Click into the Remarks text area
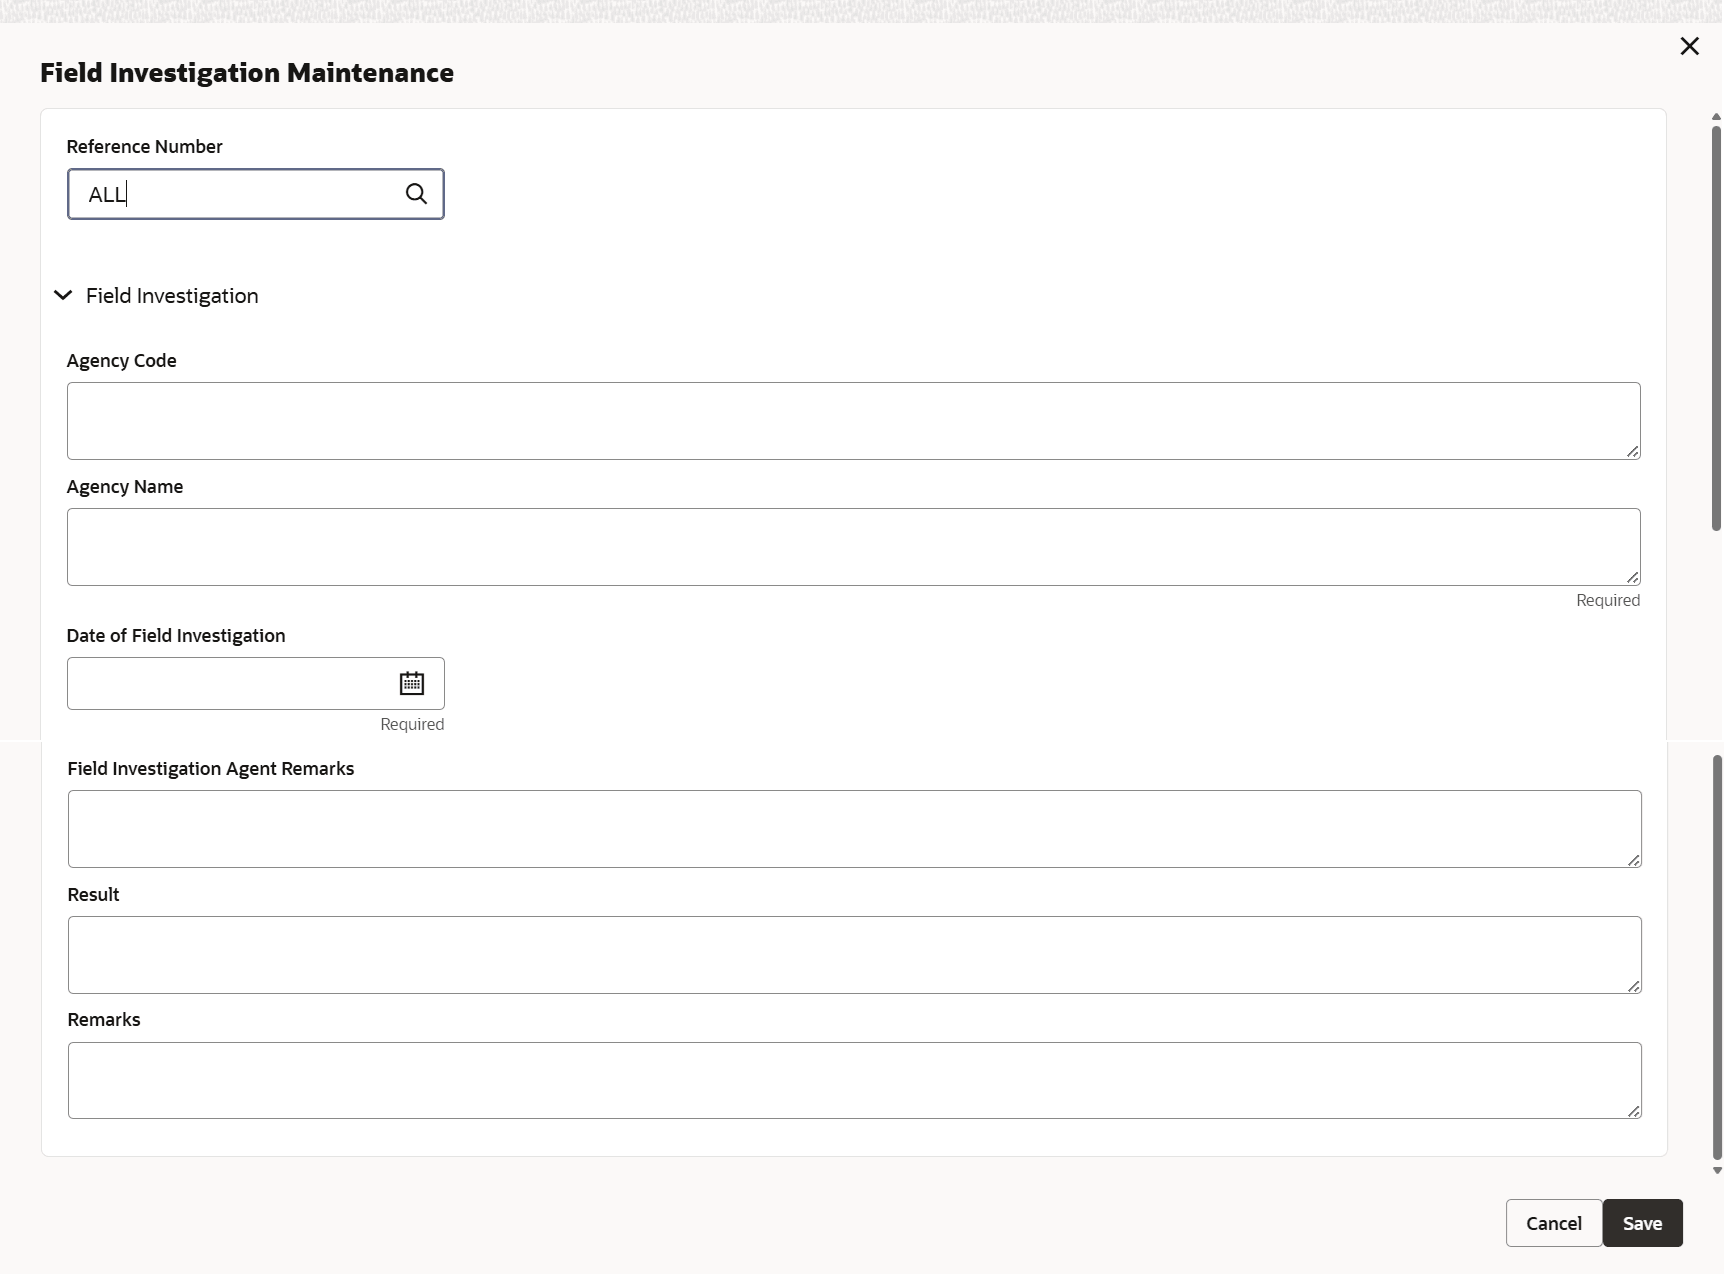This screenshot has width=1724, height=1274. (855, 1081)
